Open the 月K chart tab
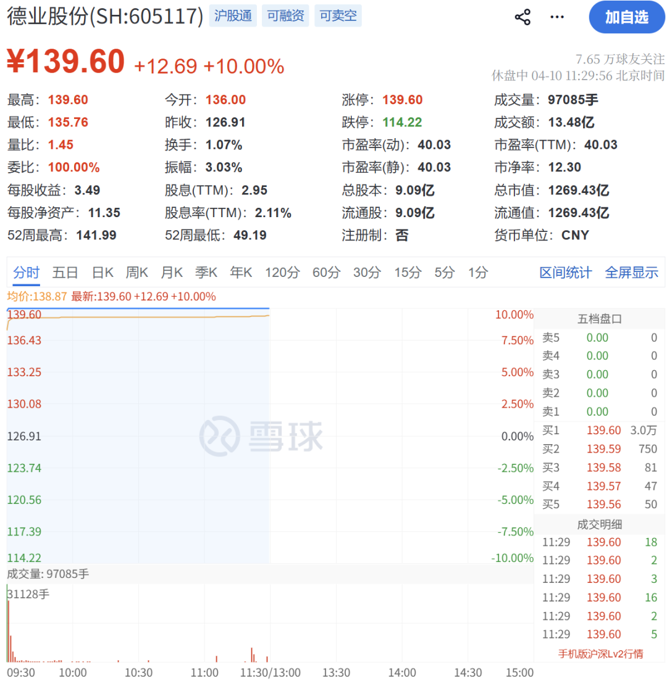667x681 pixels. [x=172, y=272]
